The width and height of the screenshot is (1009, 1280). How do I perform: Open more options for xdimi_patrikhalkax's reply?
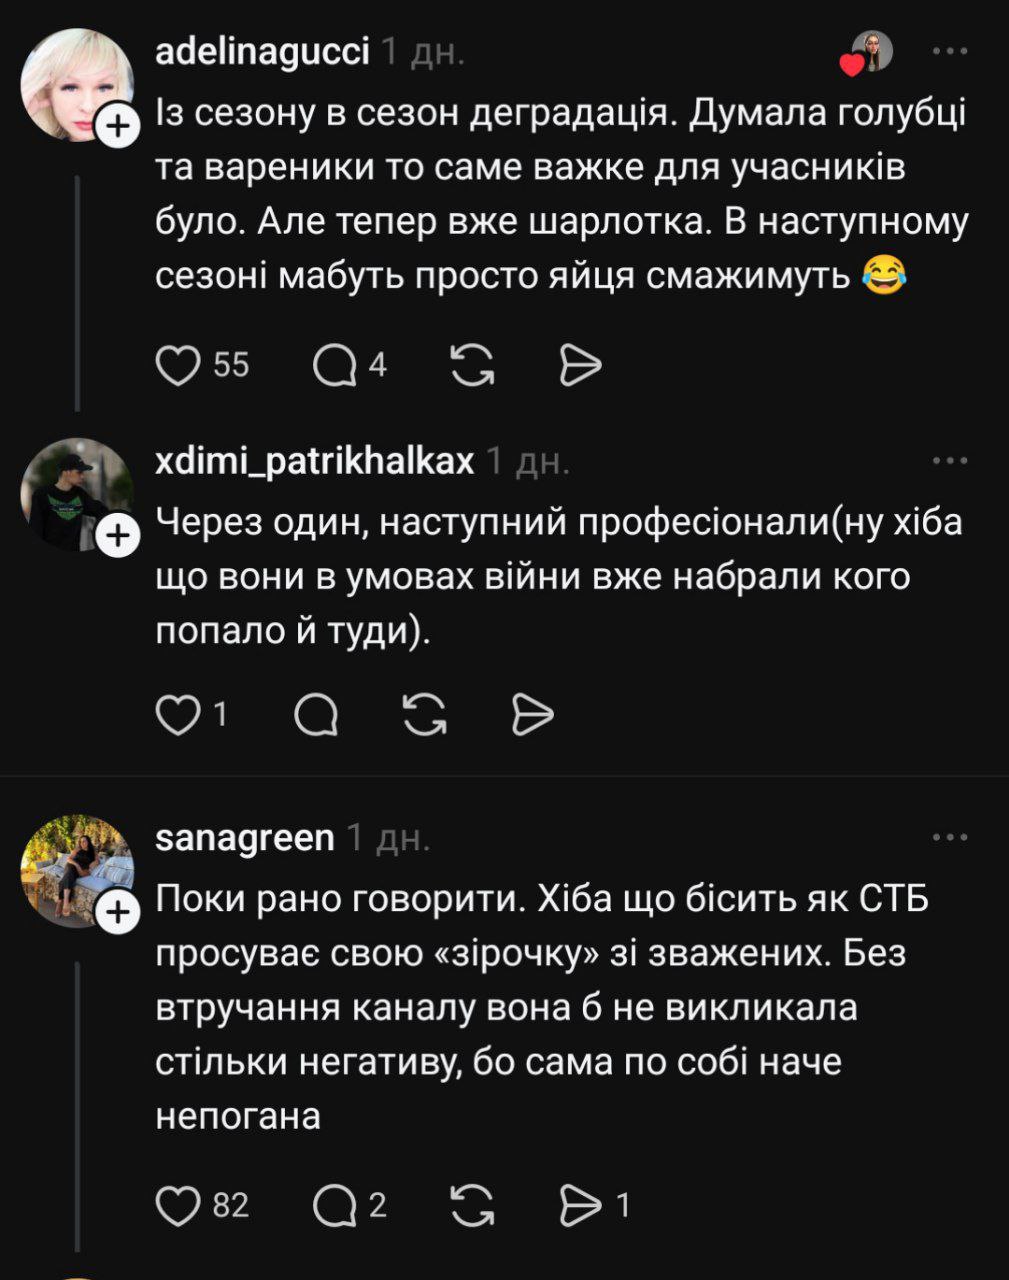[949, 461]
